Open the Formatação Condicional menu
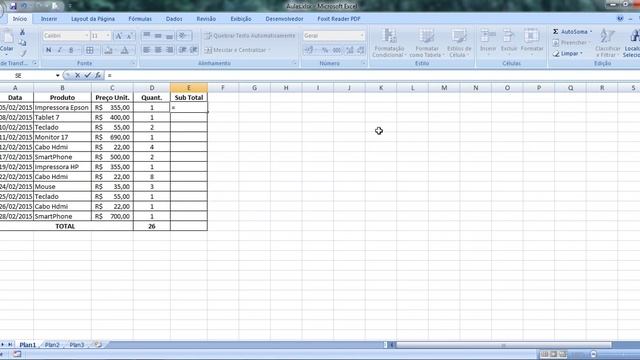Image resolution: width=640 pixels, height=360 pixels. point(389,43)
